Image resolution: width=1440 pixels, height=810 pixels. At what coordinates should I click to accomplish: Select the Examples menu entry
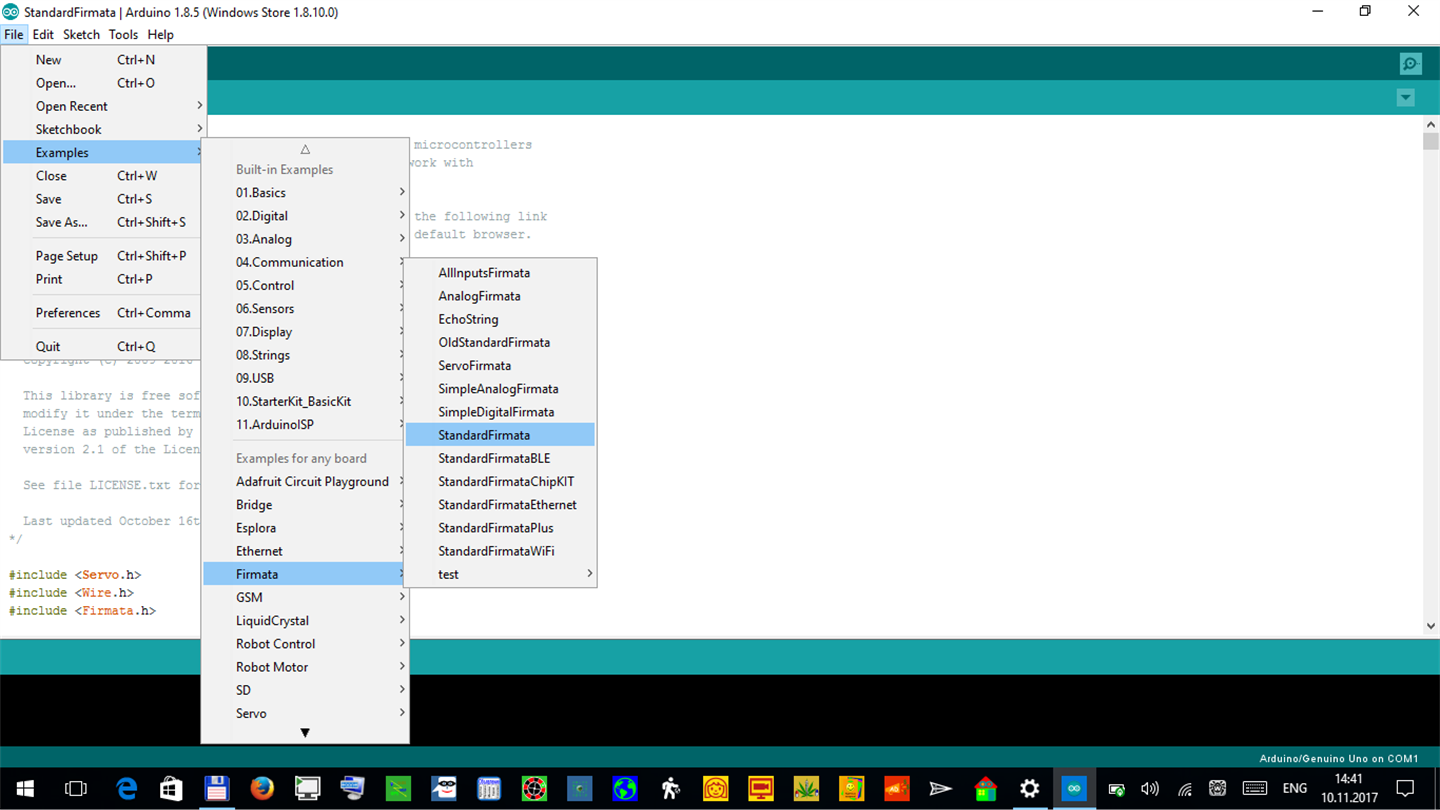(x=104, y=152)
